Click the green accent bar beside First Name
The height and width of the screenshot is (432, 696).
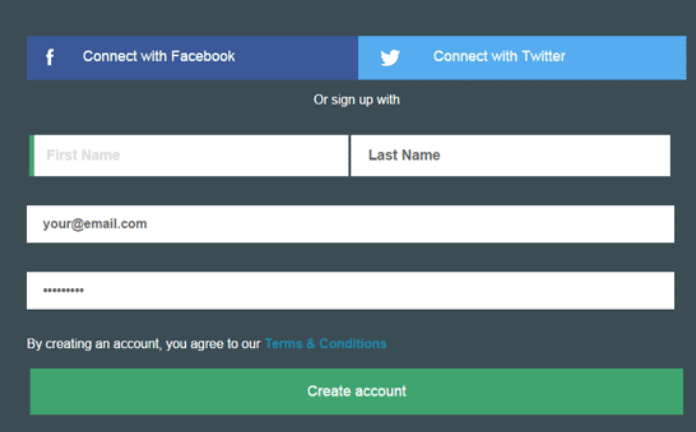point(32,155)
